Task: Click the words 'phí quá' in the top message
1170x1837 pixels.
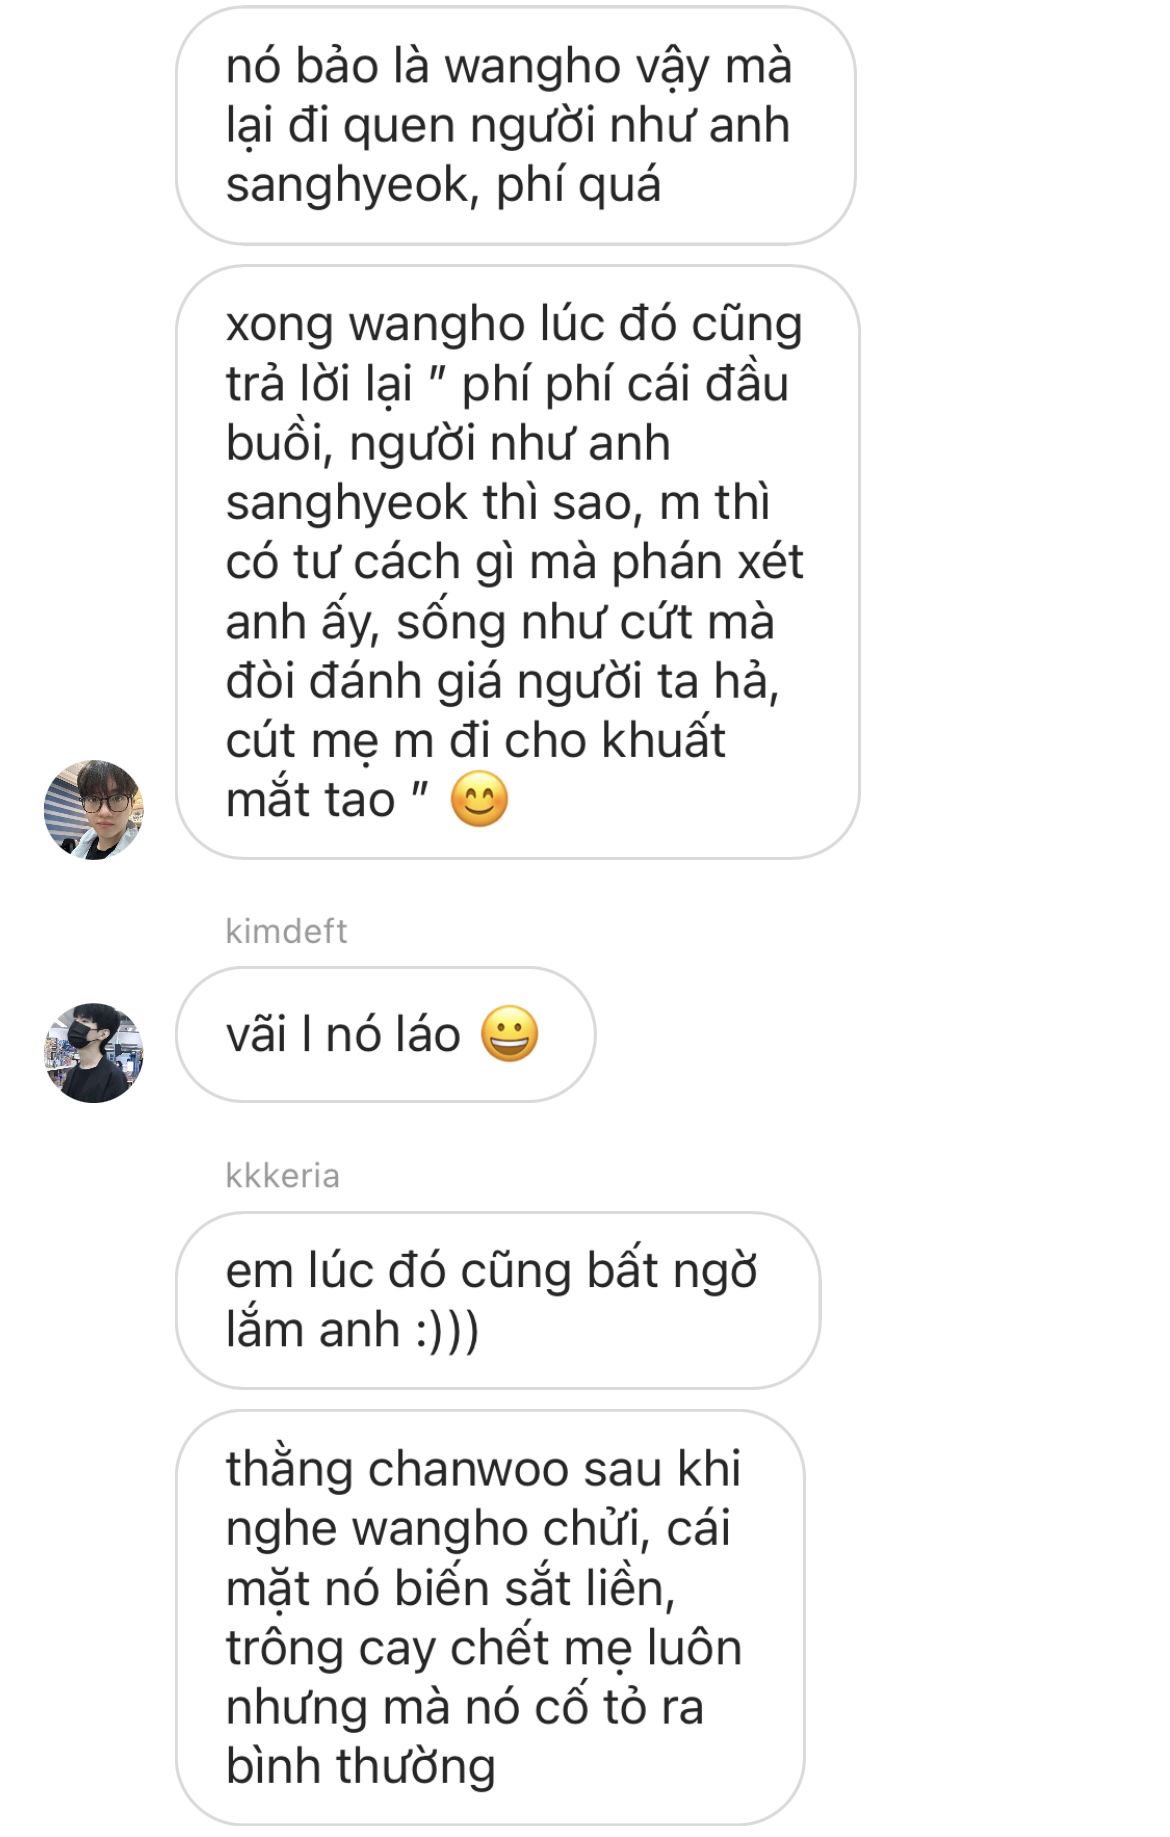Action: [579, 185]
